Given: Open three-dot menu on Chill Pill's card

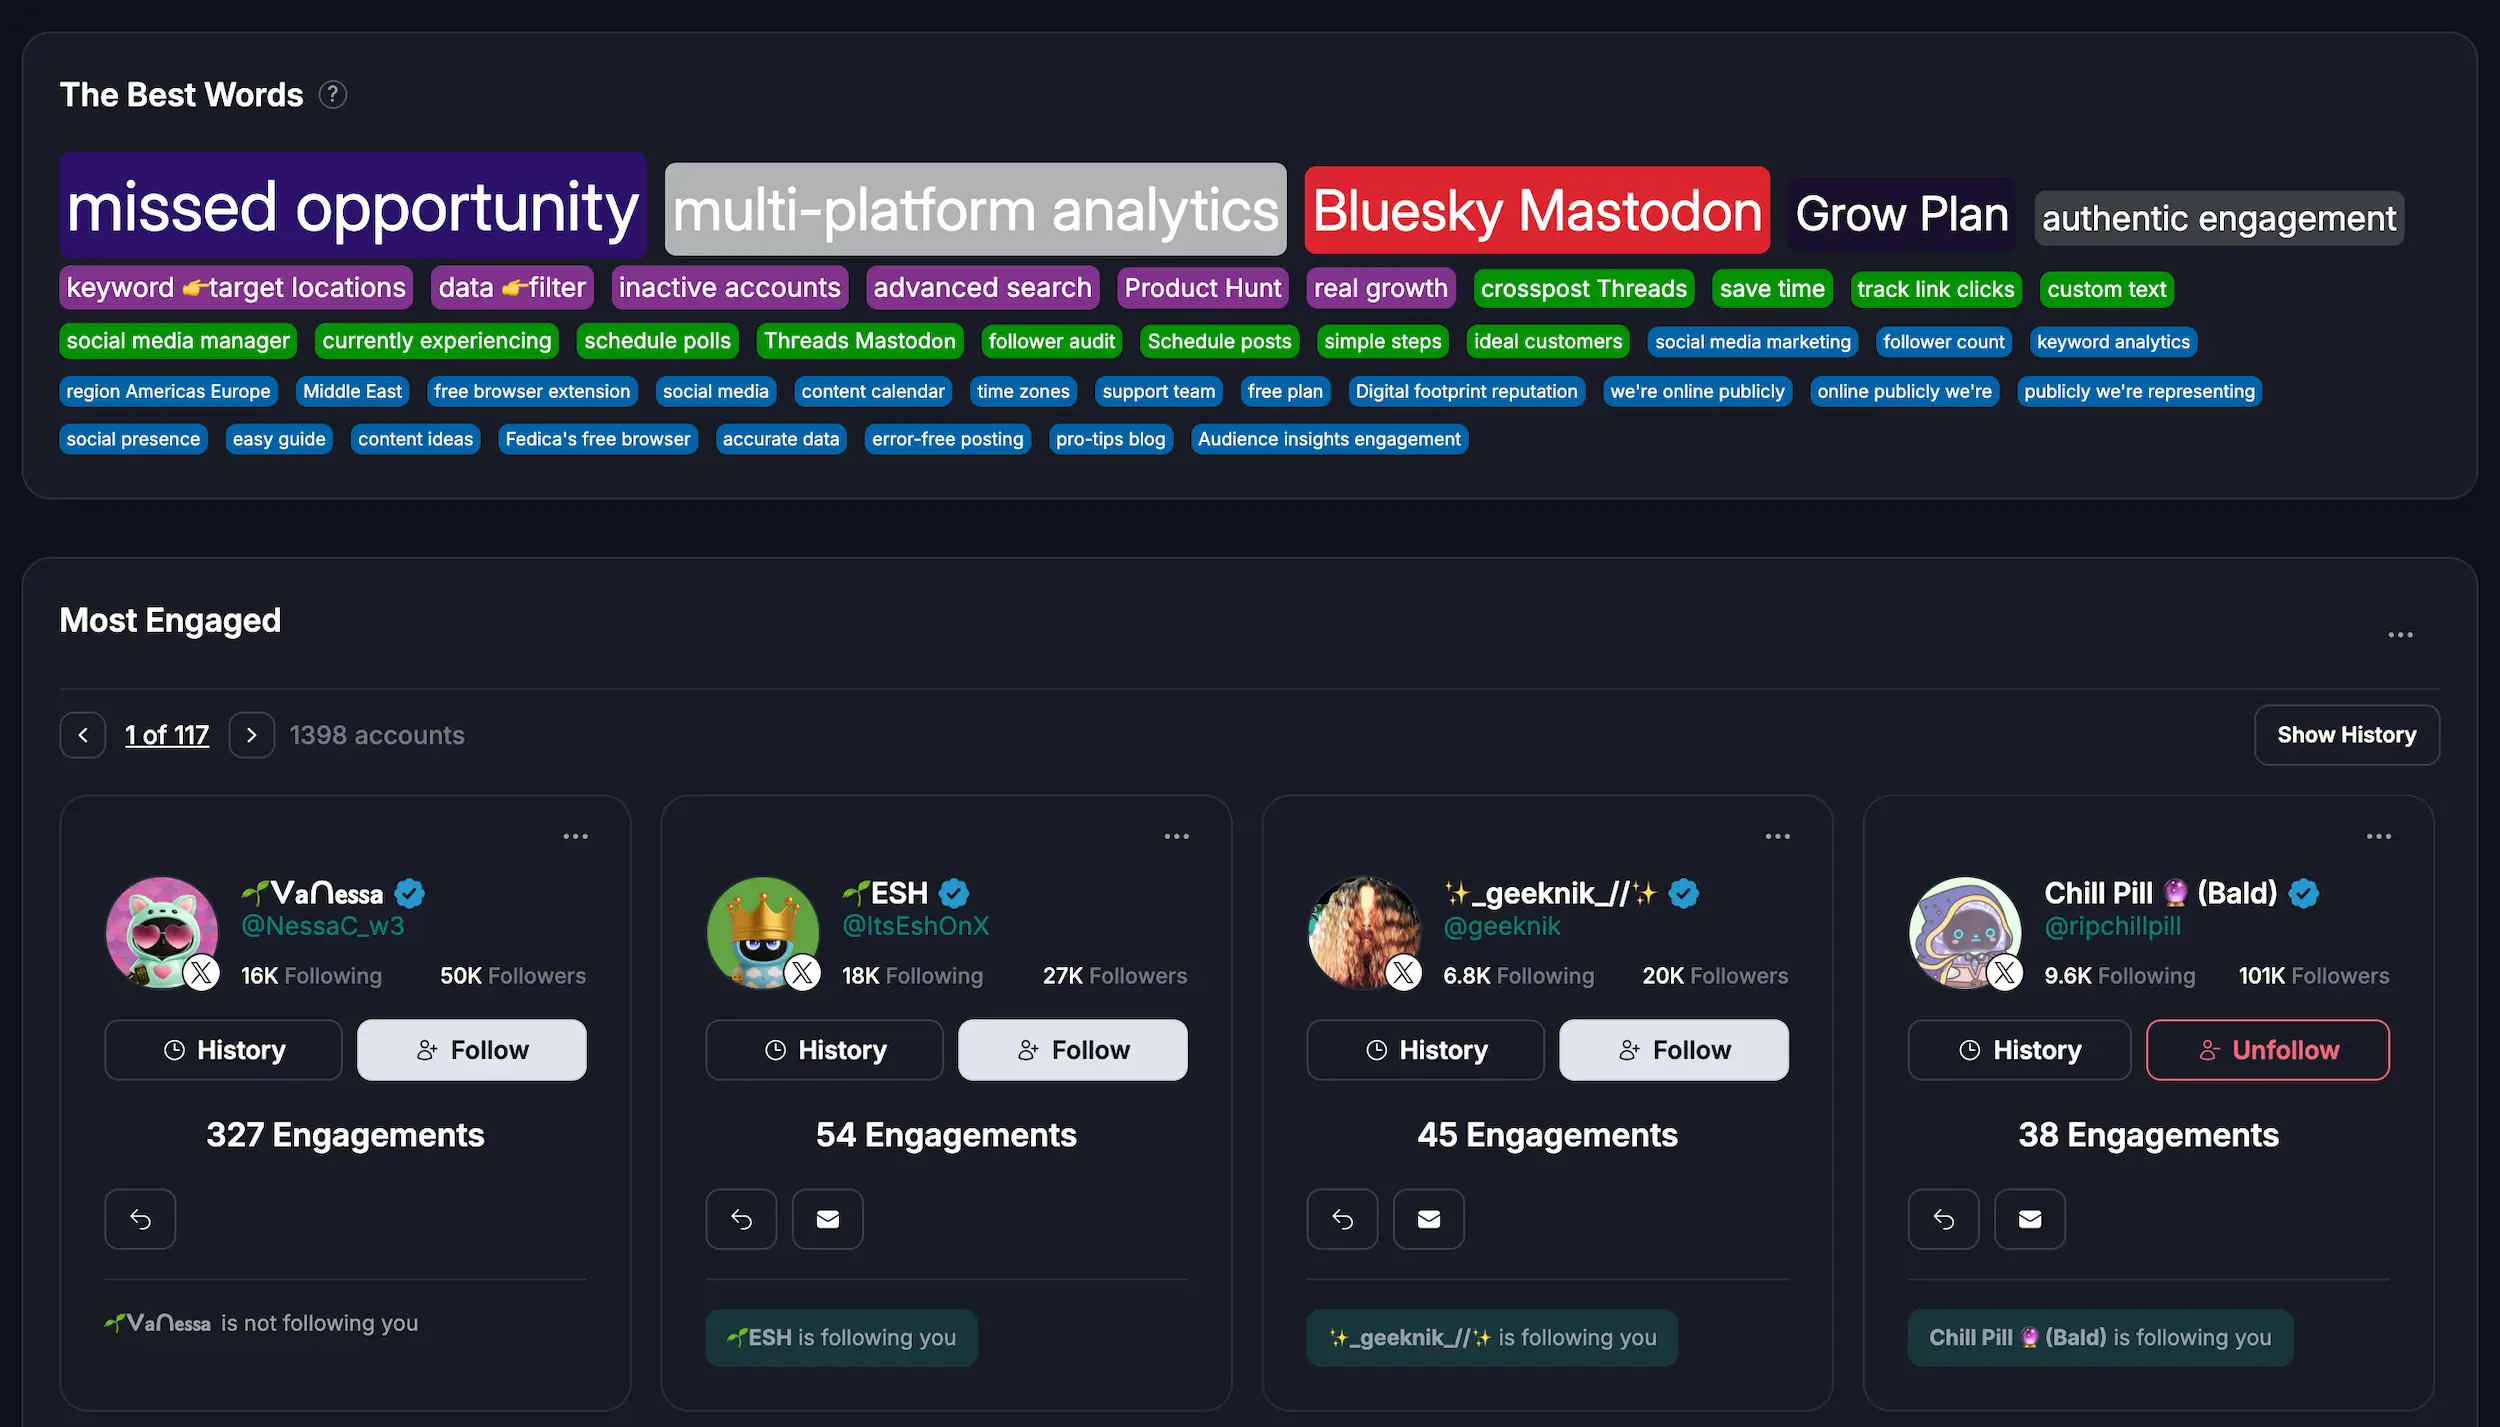Looking at the screenshot, I should click(x=2378, y=836).
